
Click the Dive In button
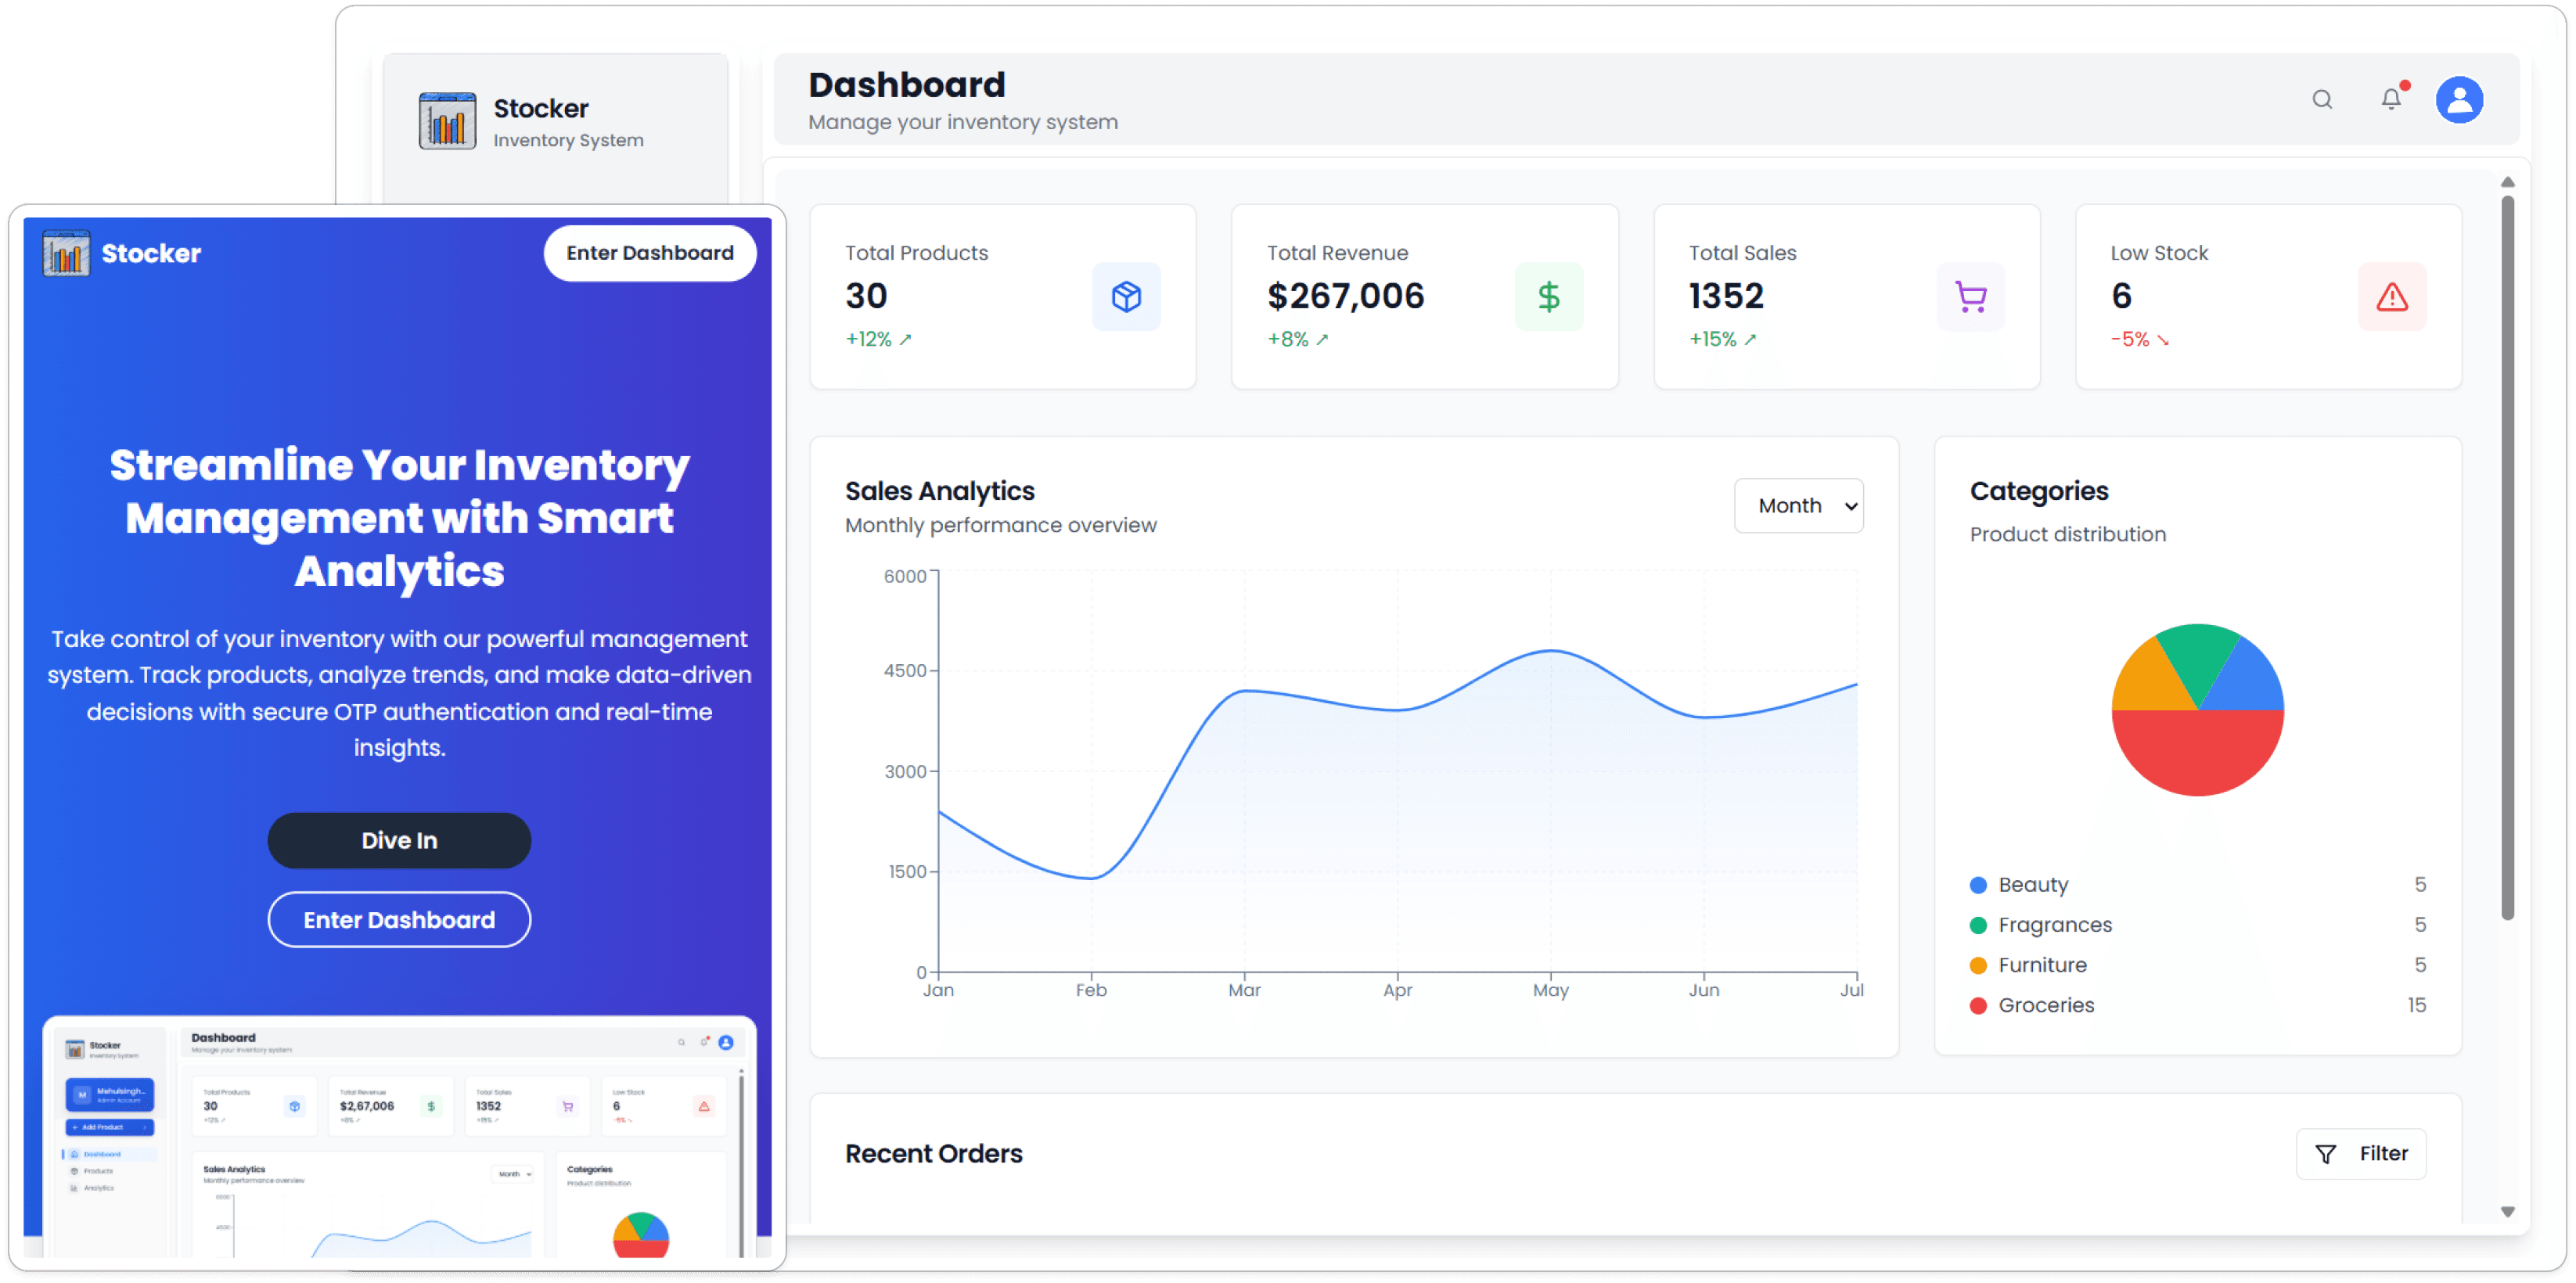399,840
